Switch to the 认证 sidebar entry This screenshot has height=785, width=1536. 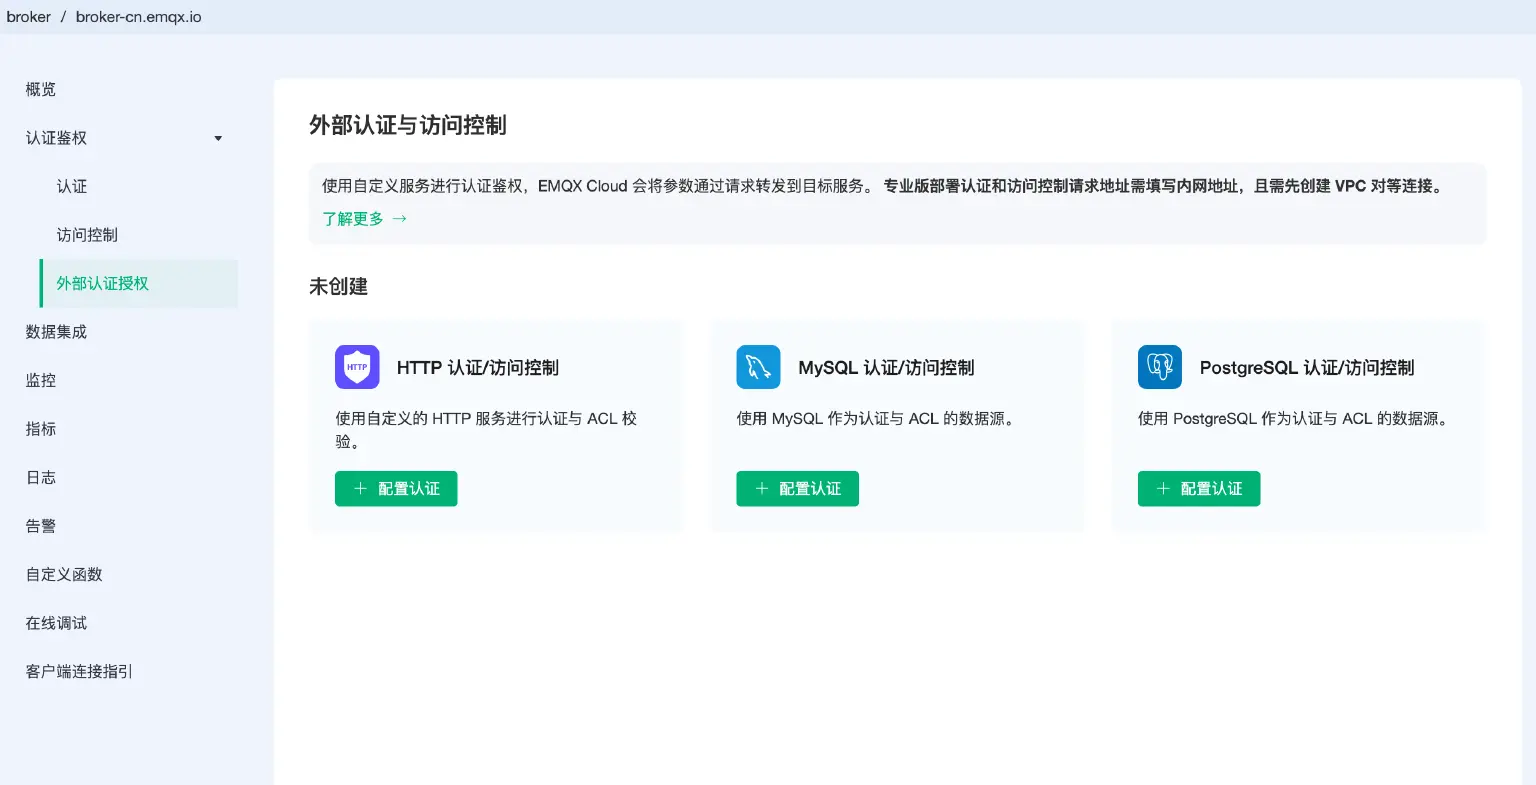click(73, 186)
